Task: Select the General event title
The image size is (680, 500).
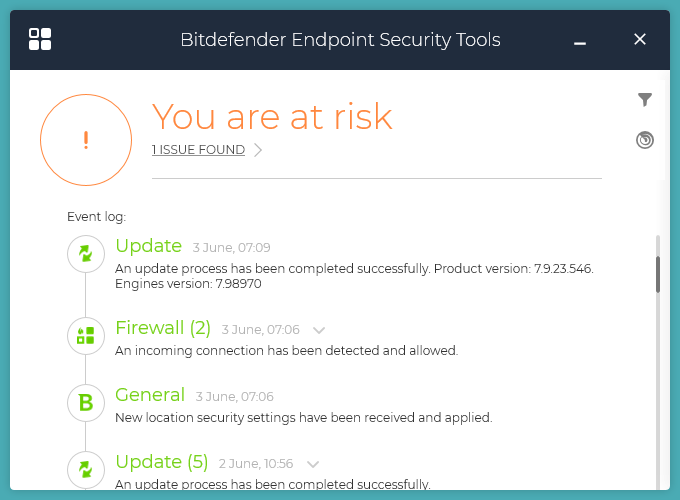Action: pyautogui.click(x=150, y=395)
